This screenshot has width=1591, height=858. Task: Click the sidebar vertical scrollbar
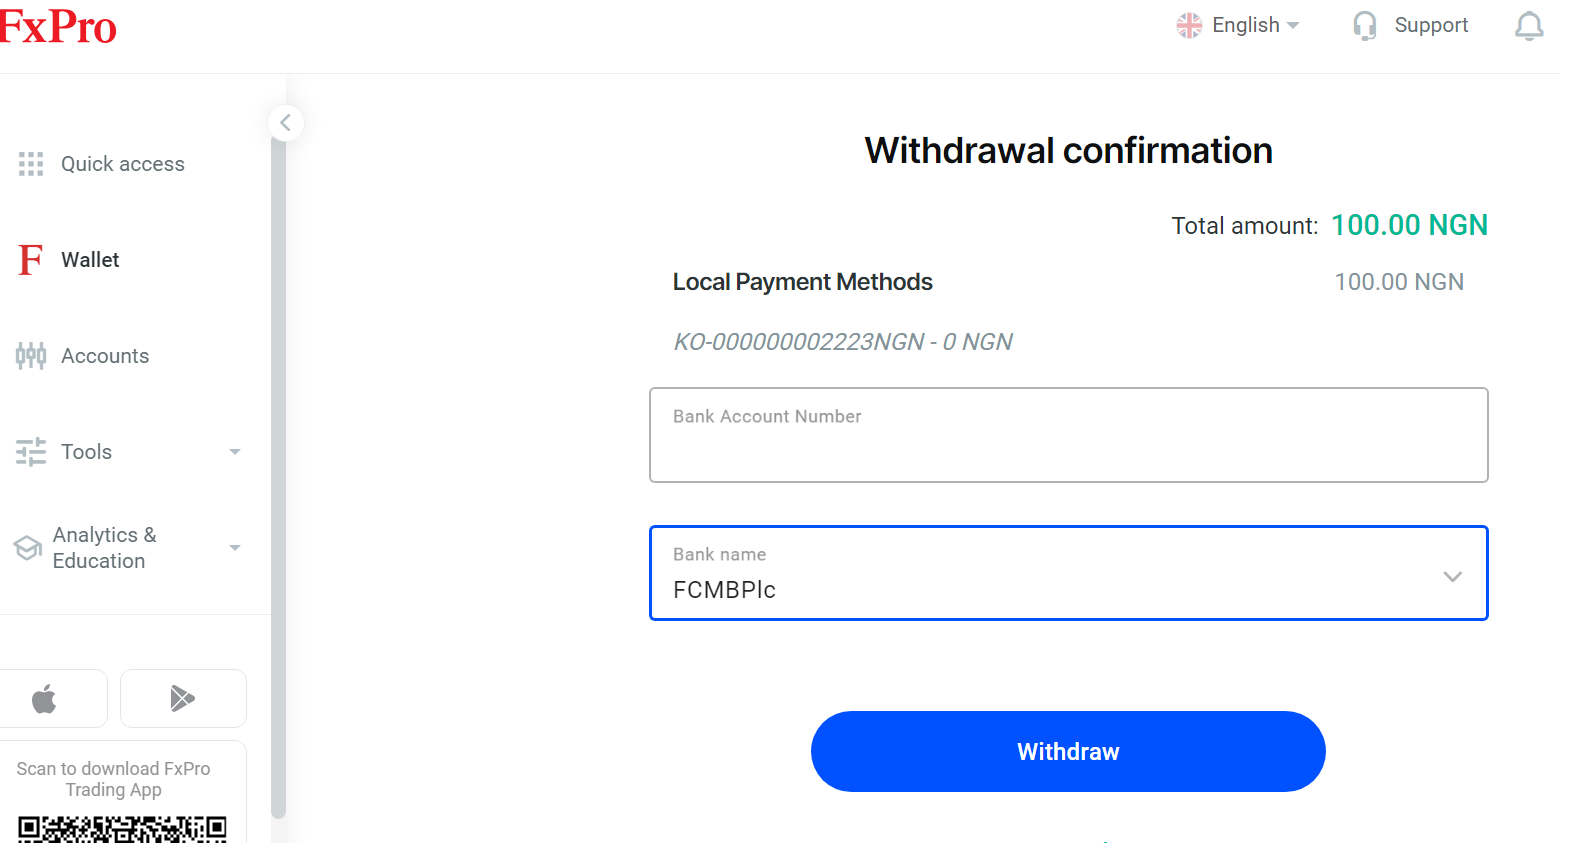click(278, 480)
